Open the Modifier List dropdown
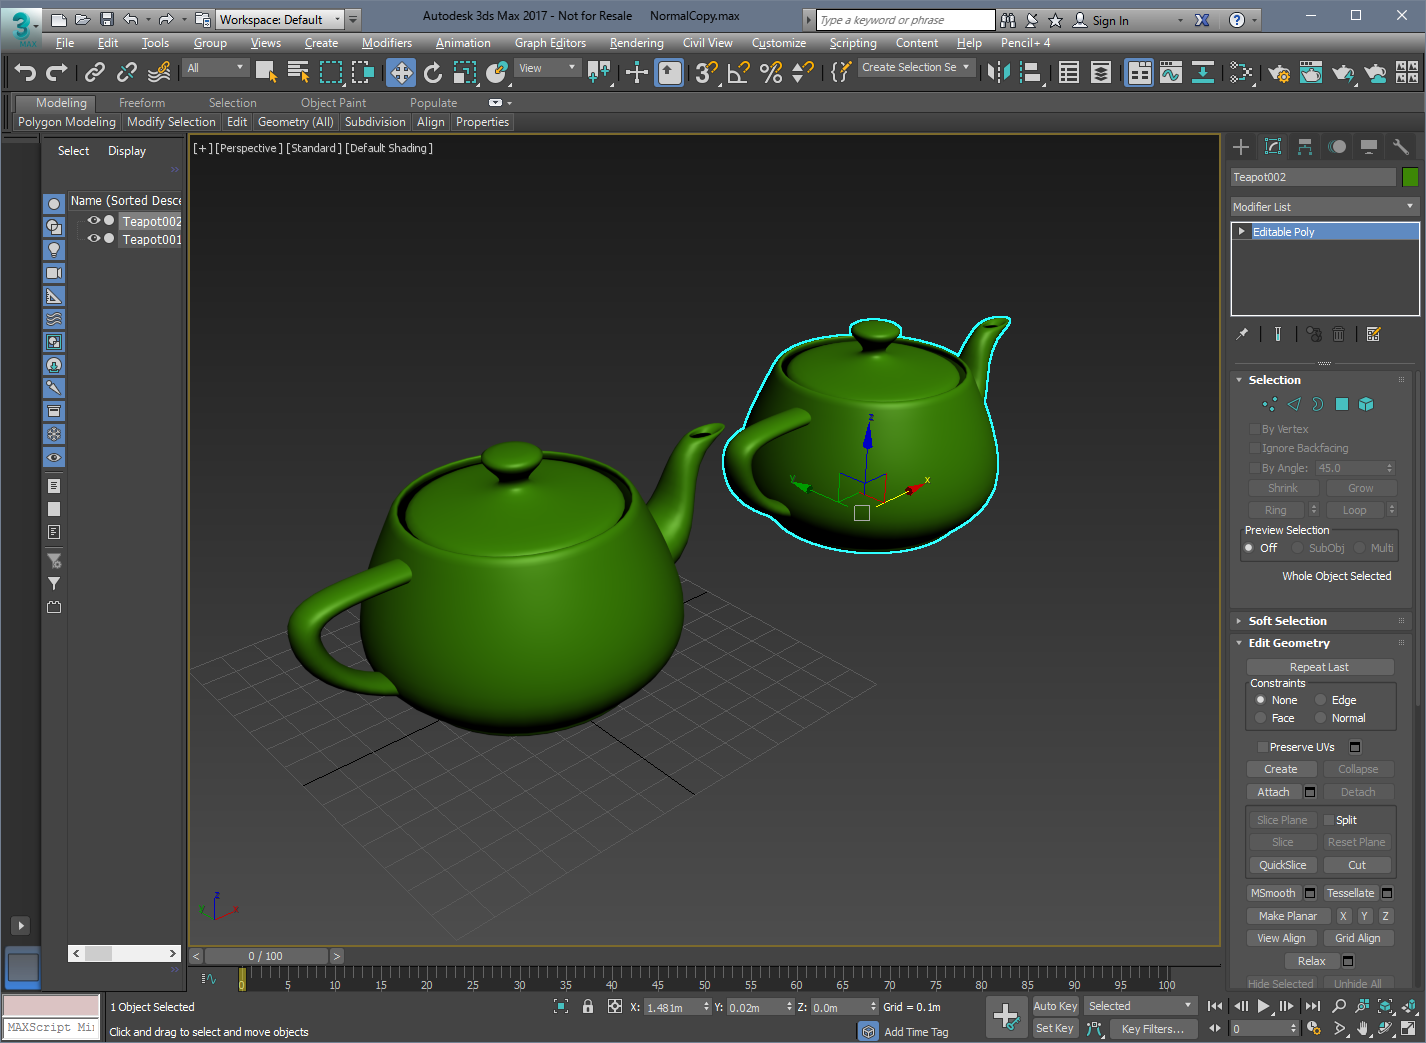The width and height of the screenshot is (1426, 1043). click(x=1325, y=207)
